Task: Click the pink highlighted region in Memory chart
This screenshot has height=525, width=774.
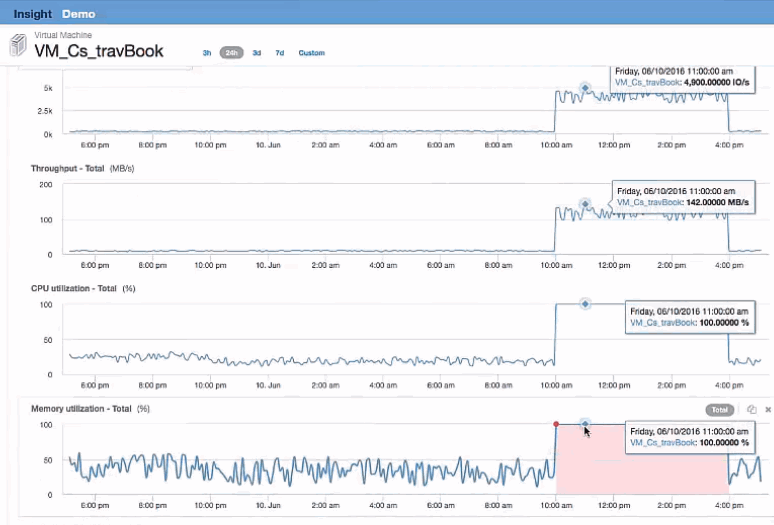Action: (x=640, y=470)
